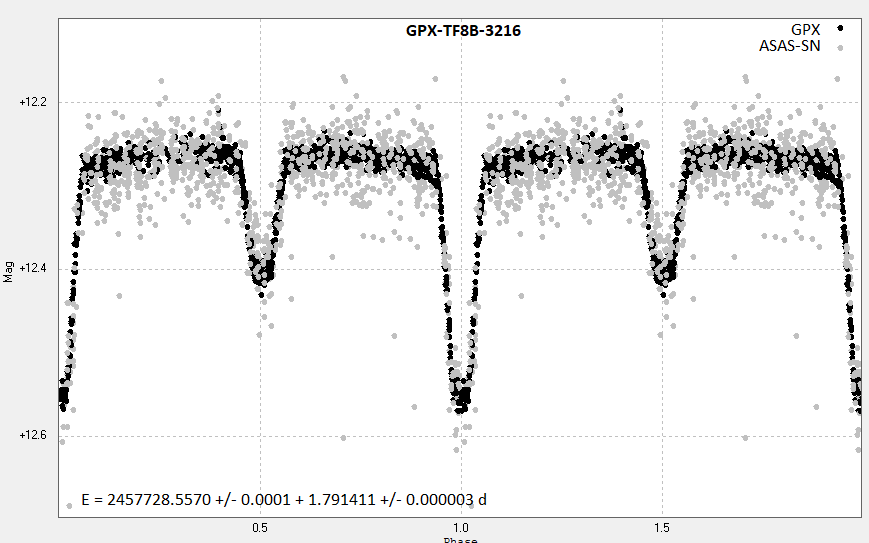Click the gray ASAS-SN legend marker
The image size is (869, 543).
tap(840, 48)
